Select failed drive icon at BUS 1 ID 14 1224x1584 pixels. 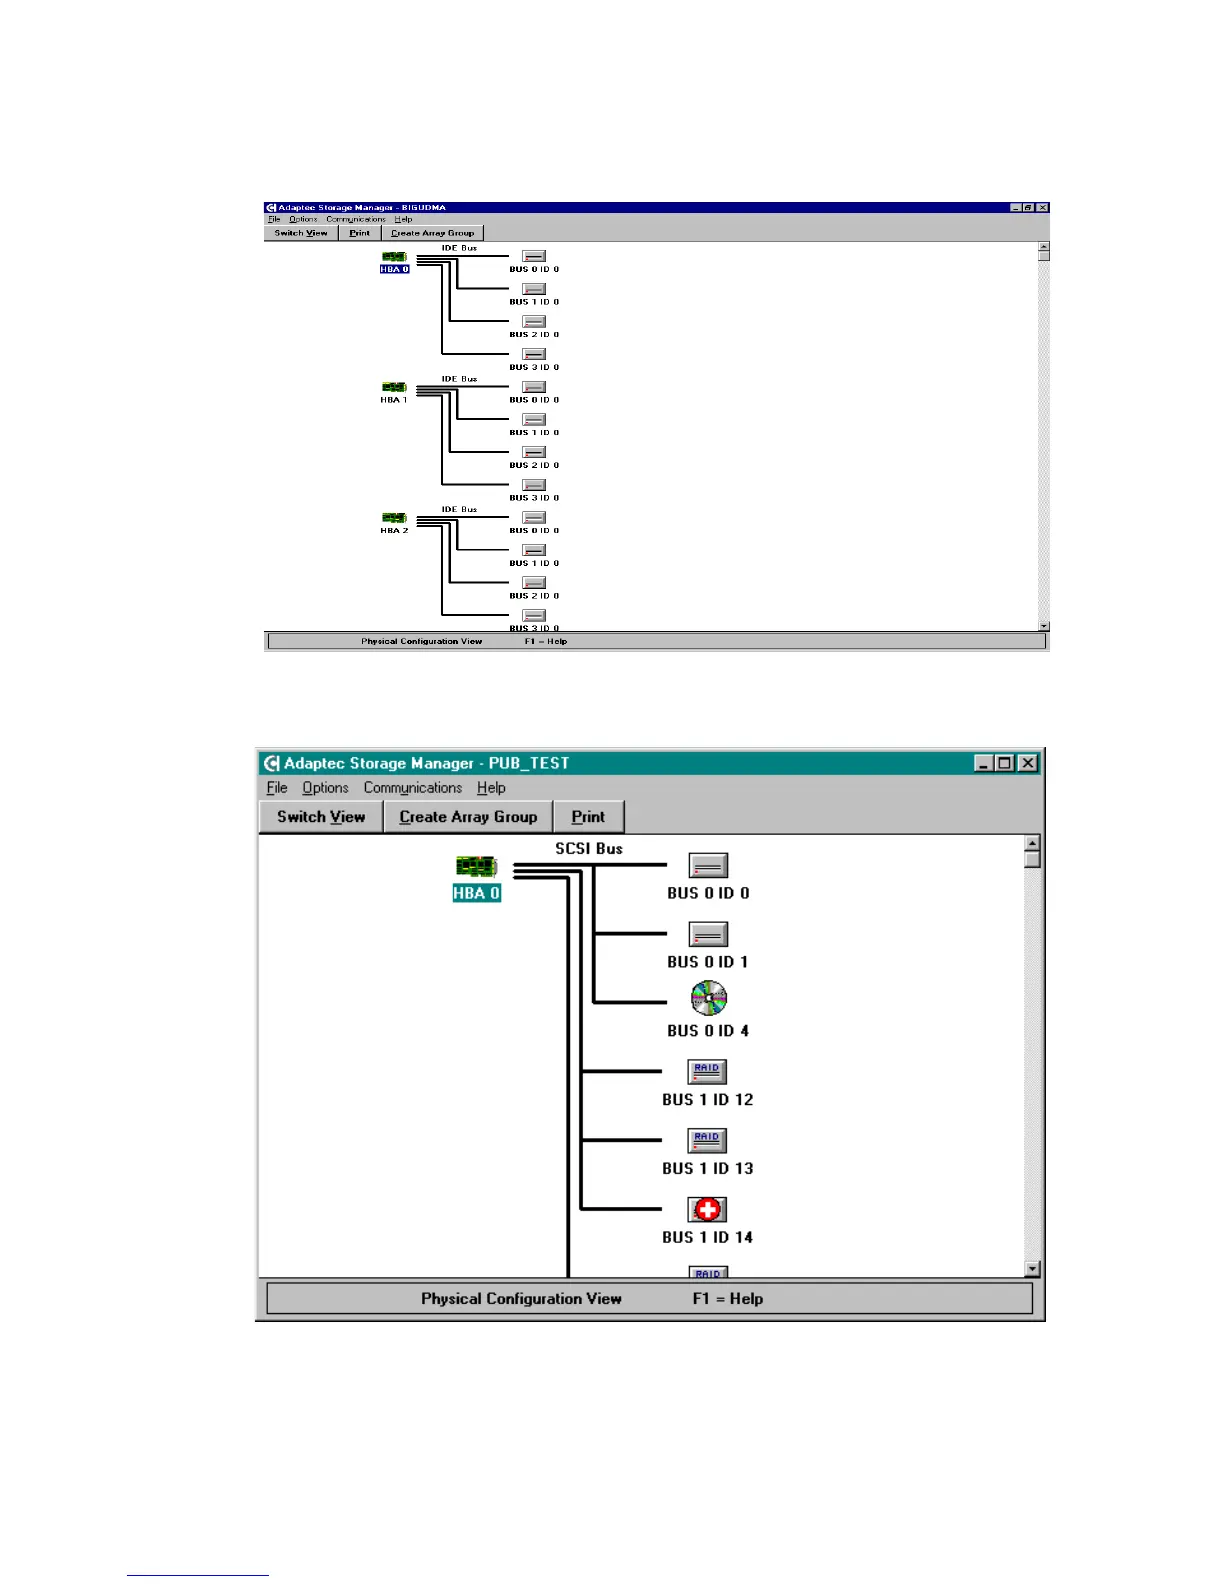point(707,1210)
